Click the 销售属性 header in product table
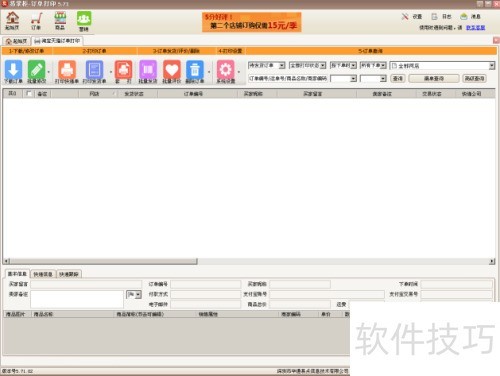The width and height of the screenshot is (500, 376). tap(237, 314)
